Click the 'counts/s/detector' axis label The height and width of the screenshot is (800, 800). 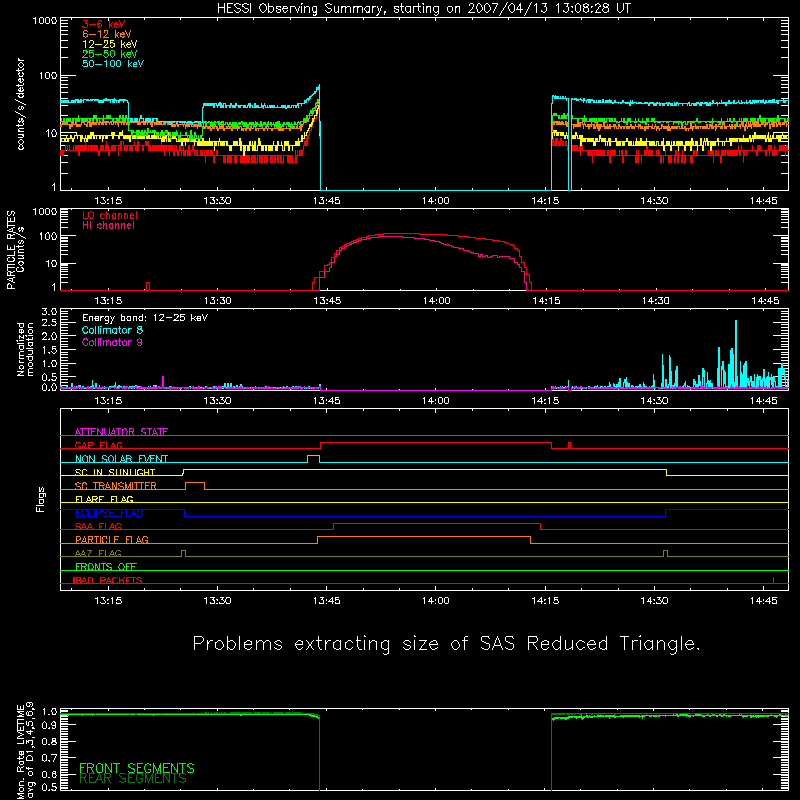click(21, 104)
